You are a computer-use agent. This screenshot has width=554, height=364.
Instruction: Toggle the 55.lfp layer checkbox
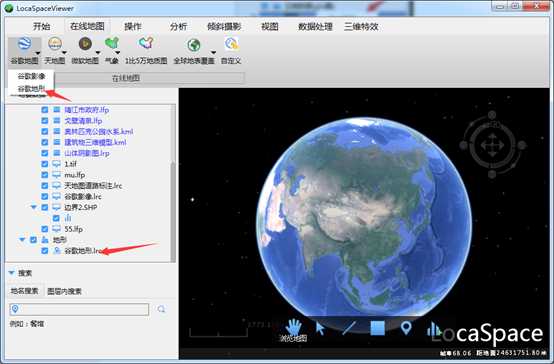45,229
